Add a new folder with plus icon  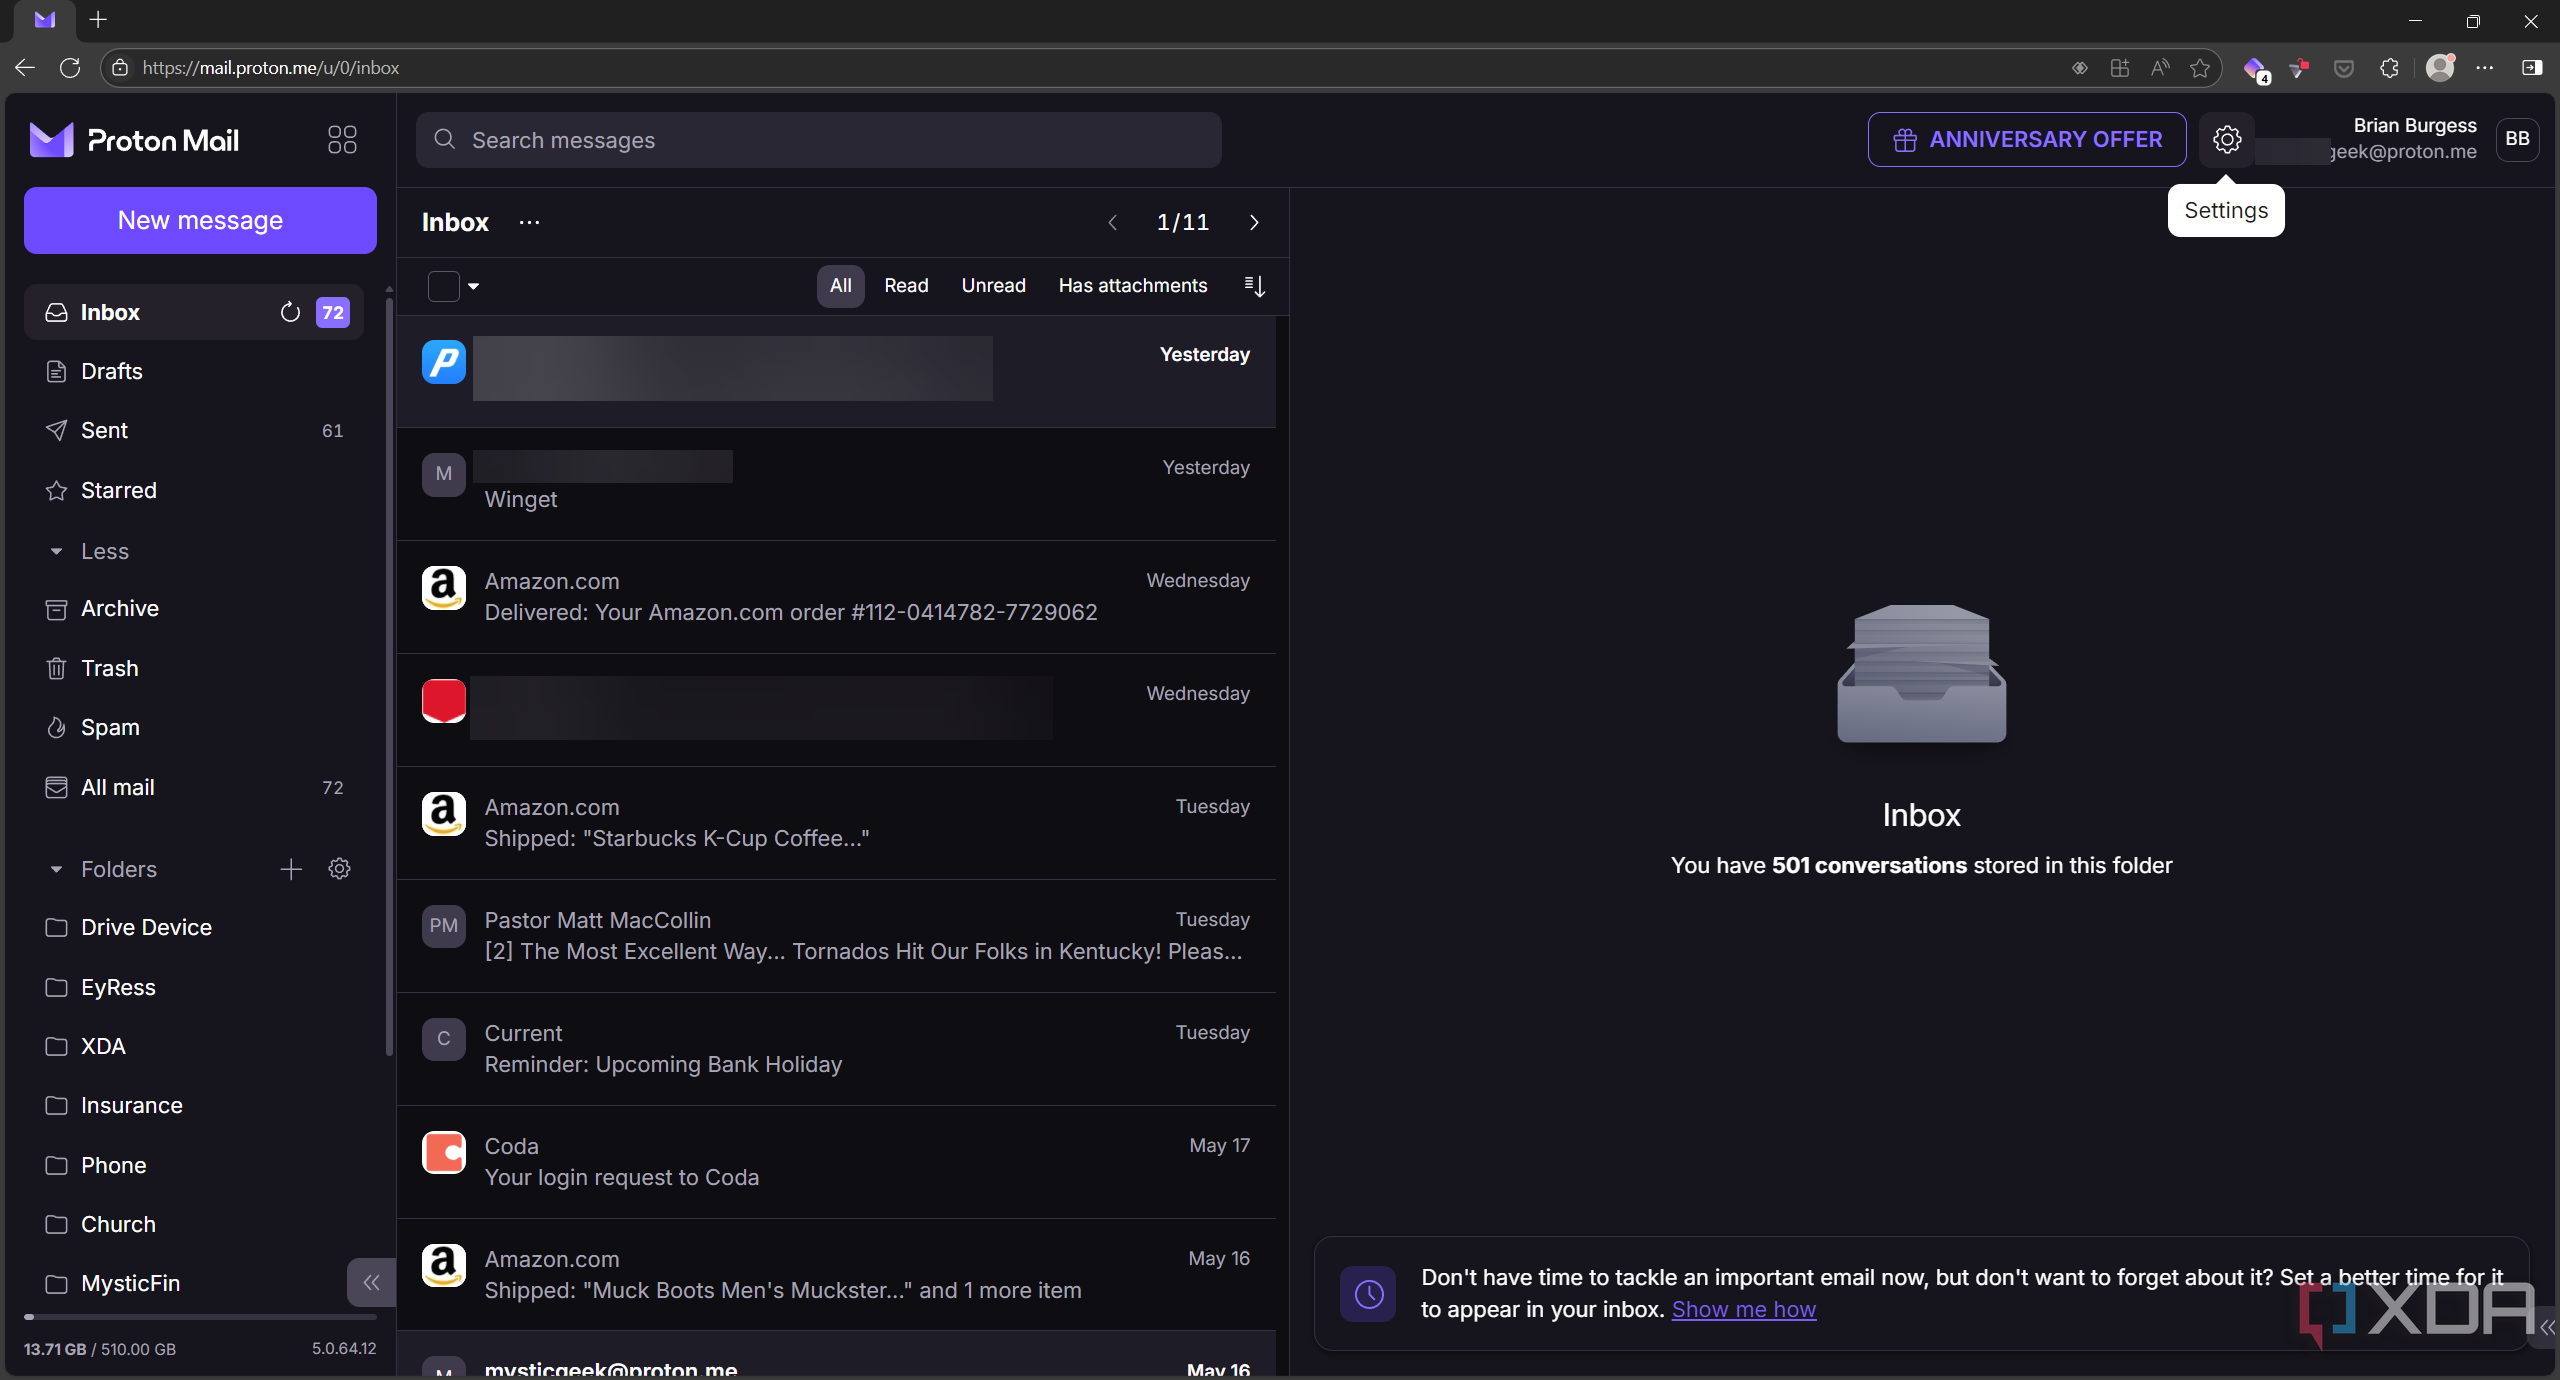(291, 869)
